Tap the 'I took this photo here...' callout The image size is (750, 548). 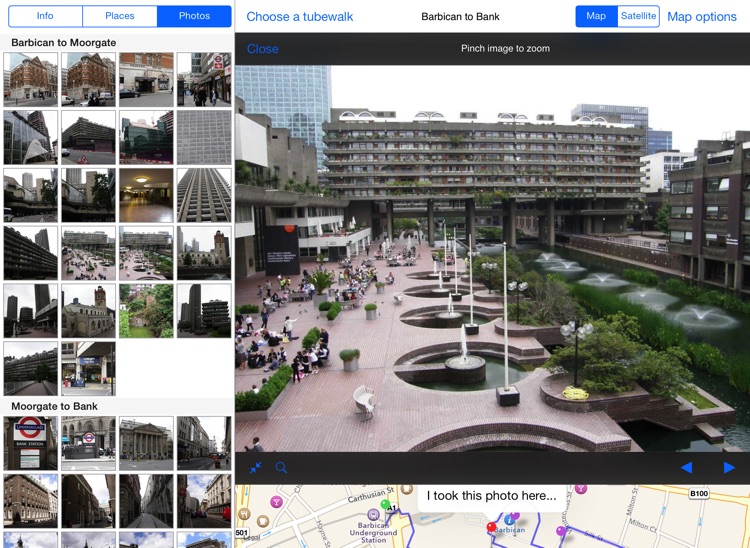(492, 496)
